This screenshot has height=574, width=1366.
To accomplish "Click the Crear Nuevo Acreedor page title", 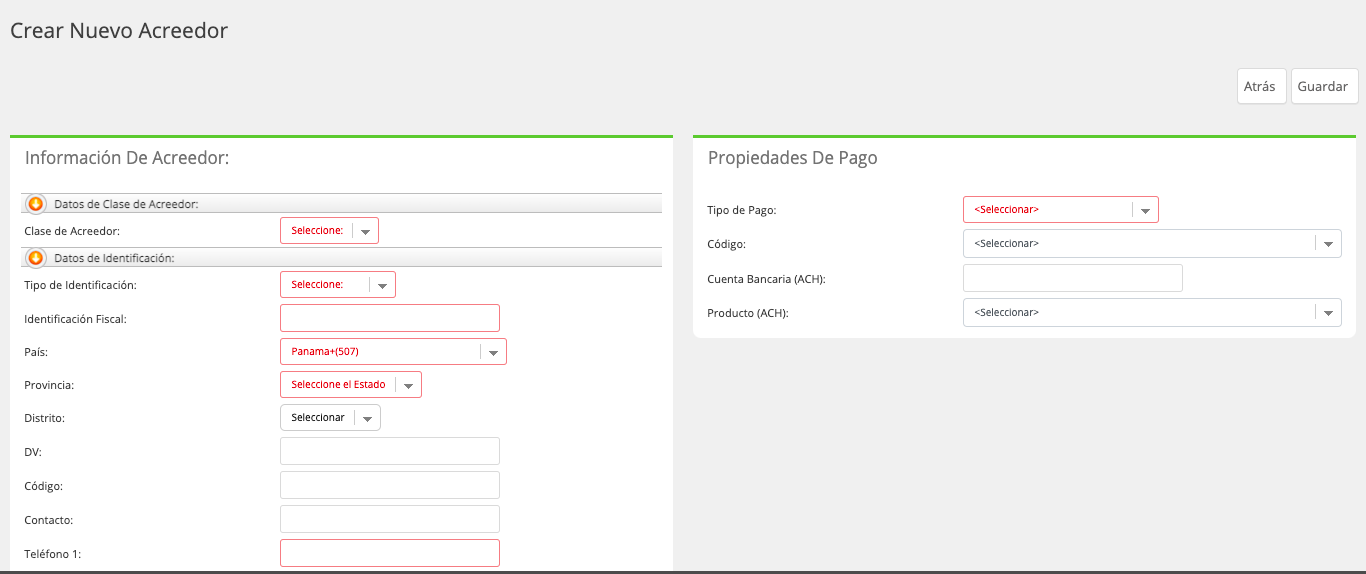I will (x=119, y=31).
